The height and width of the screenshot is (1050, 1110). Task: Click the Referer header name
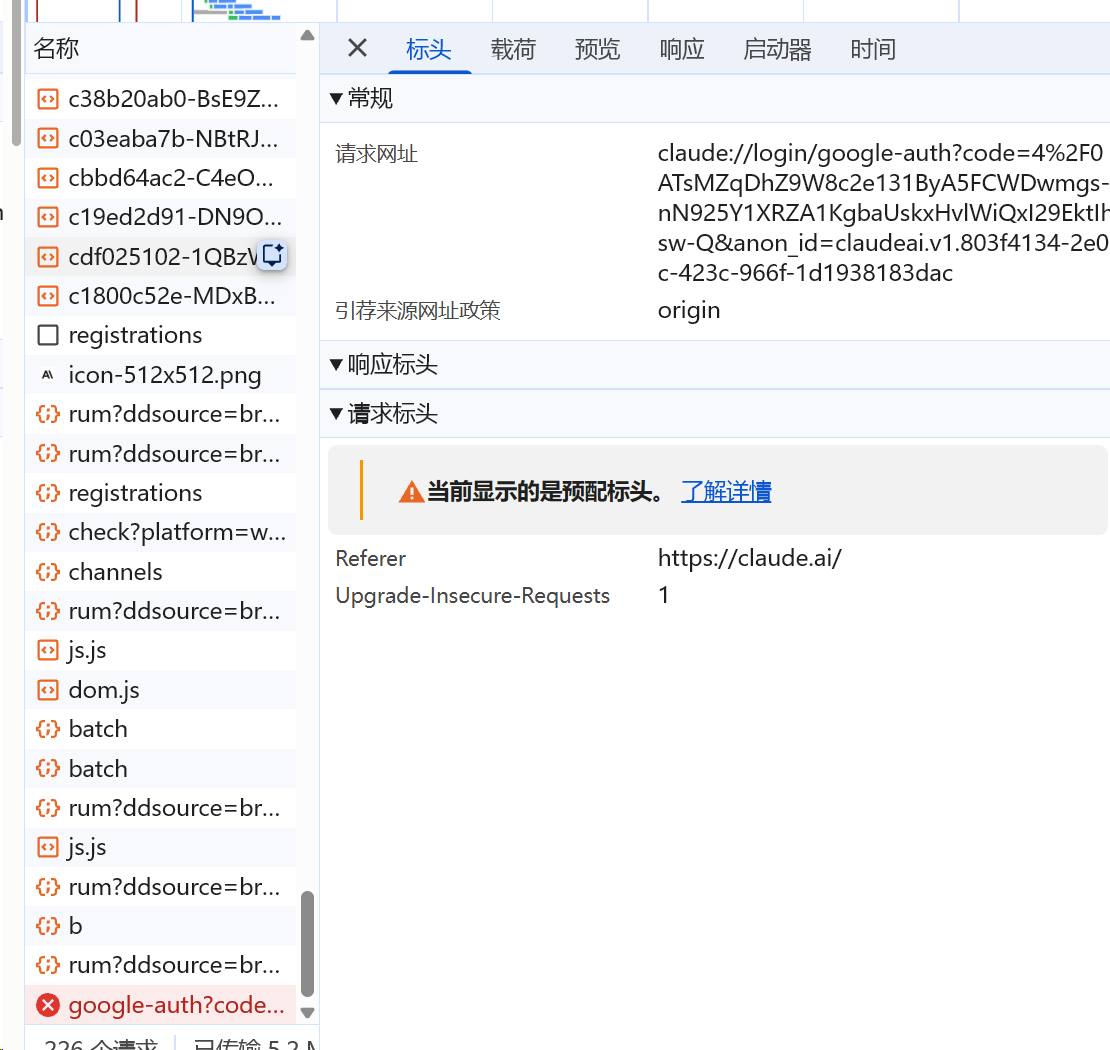371,559
